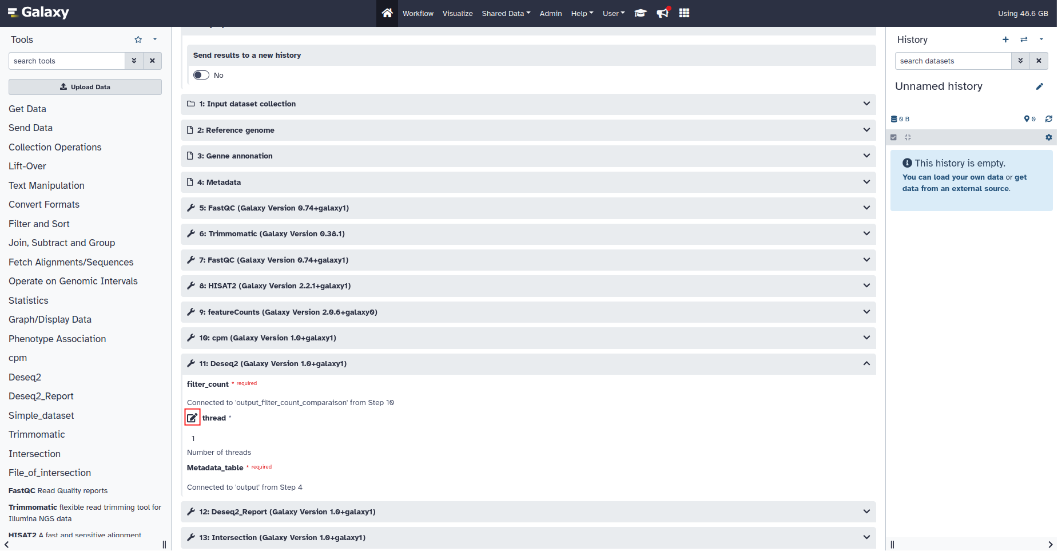Image resolution: width=1057 pixels, height=551 pixels.
Task: Open Text Manipulation tool category
Action: click(46, 185)
